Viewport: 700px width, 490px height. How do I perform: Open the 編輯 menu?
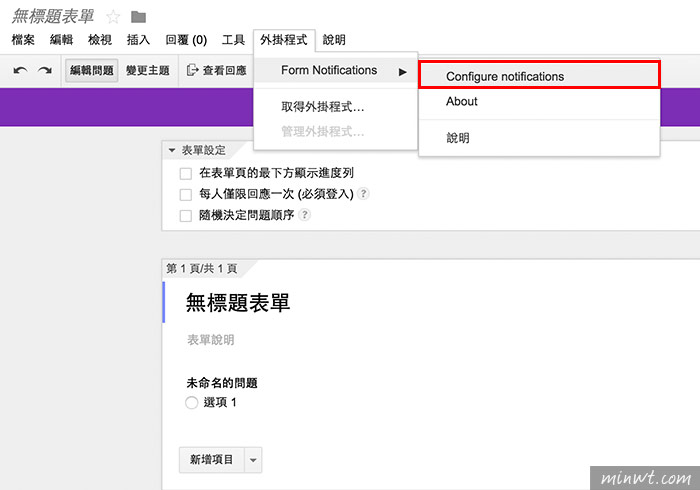click(62, 40)
